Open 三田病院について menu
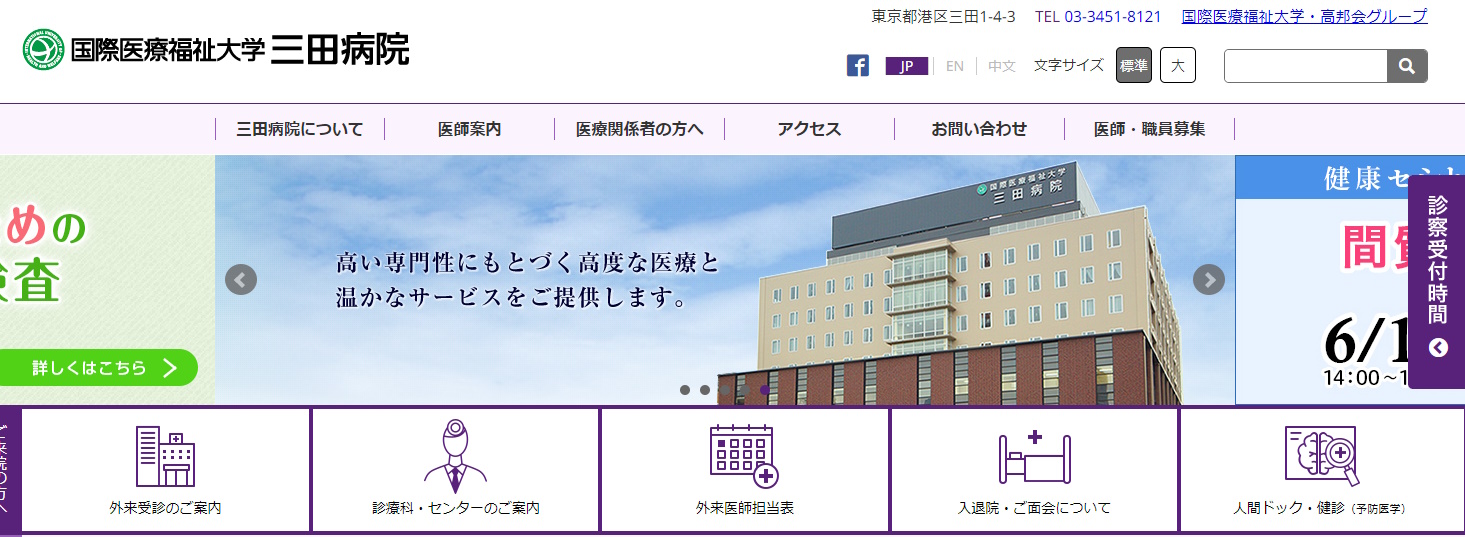The height and width of the screenshot is (537, 1465). point(300,129)
